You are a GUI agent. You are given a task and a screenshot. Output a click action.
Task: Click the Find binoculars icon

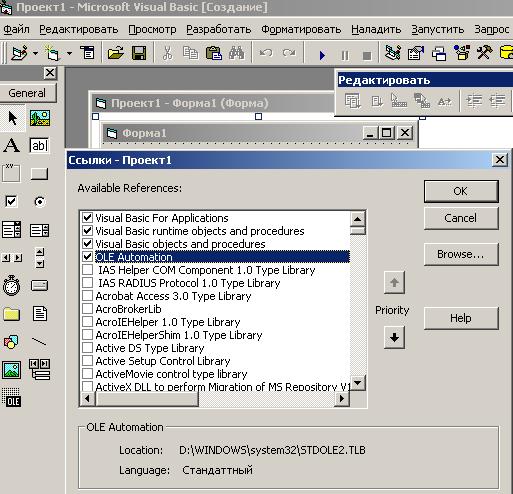pyautogui.click(x=237, y=53)
